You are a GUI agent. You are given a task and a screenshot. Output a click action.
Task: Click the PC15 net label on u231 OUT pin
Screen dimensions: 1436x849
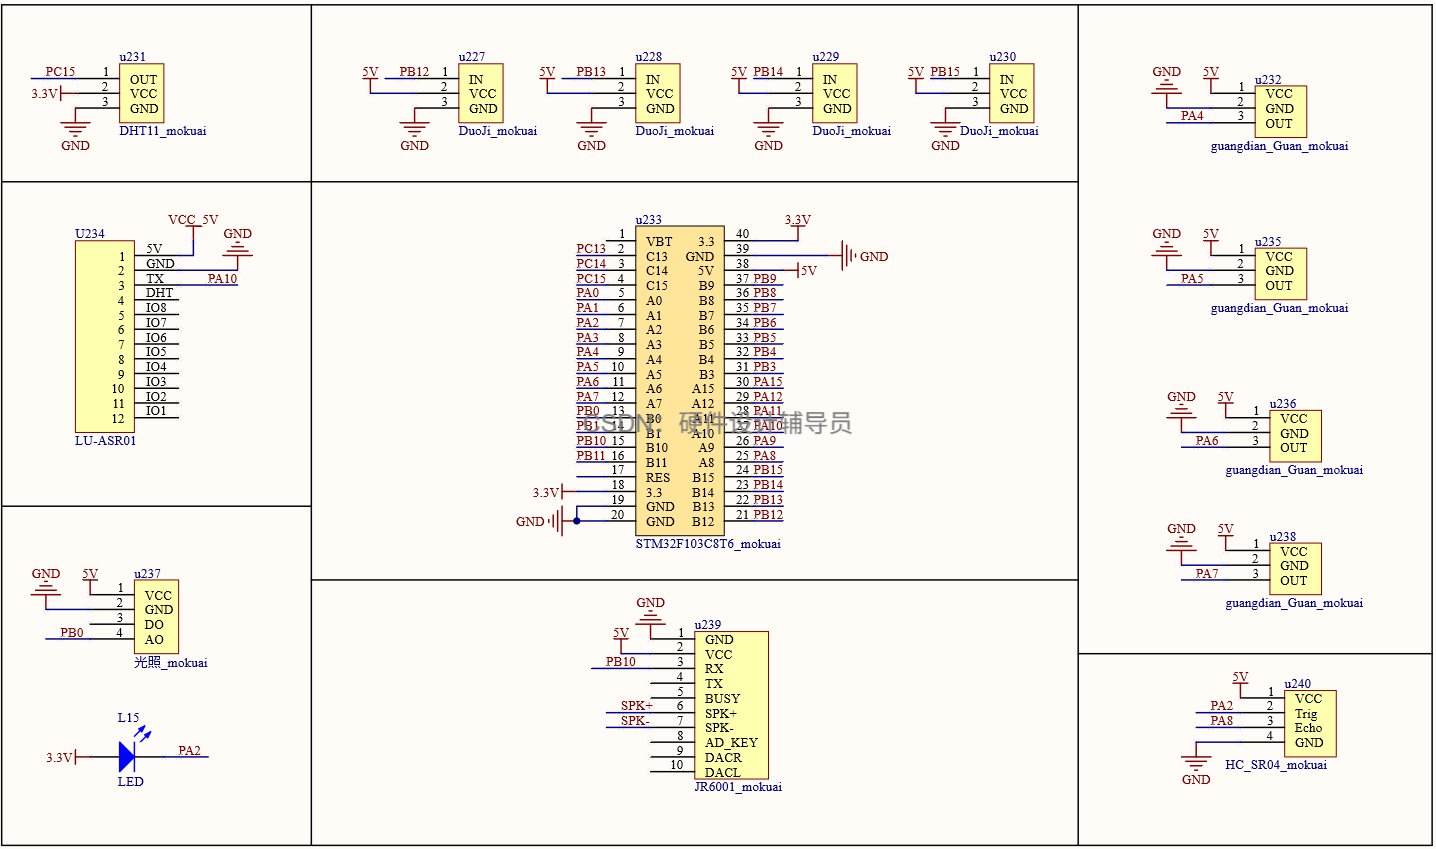[60, 72]
